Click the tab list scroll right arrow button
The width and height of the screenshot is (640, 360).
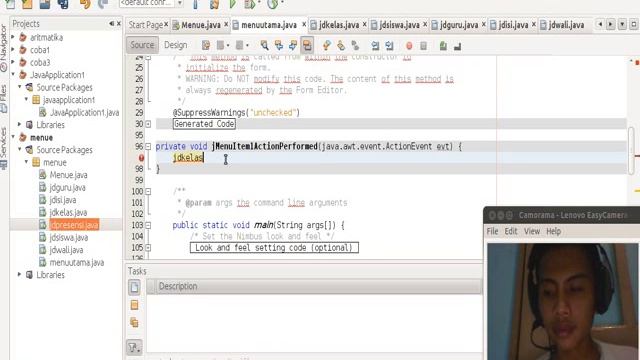point(611,24)
